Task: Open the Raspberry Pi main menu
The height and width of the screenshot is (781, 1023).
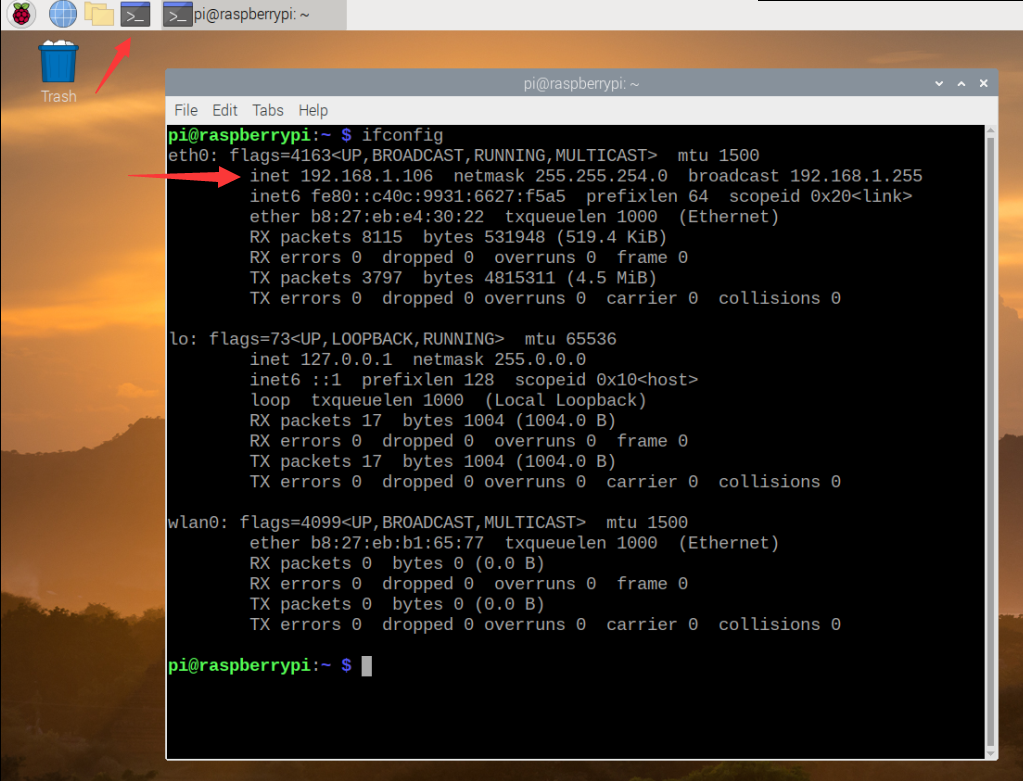Action: [21, 14]
